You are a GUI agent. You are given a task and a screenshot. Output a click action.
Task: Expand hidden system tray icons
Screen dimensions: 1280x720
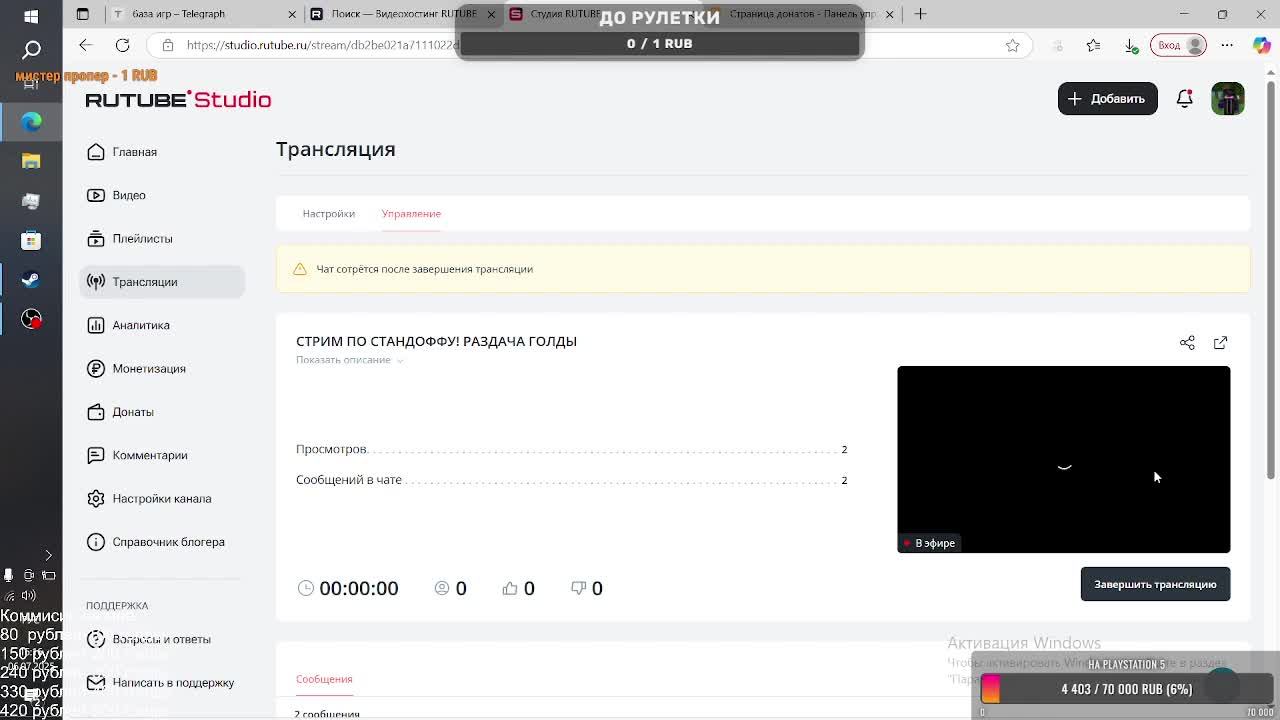click(x=48, y=556)
